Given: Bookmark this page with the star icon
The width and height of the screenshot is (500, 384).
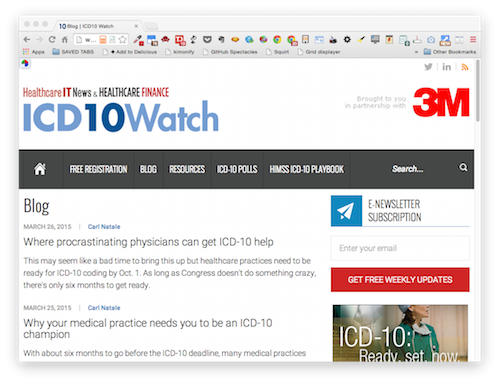Looking at the screenshot, I should pyautogui.click(x=123, y=40).
